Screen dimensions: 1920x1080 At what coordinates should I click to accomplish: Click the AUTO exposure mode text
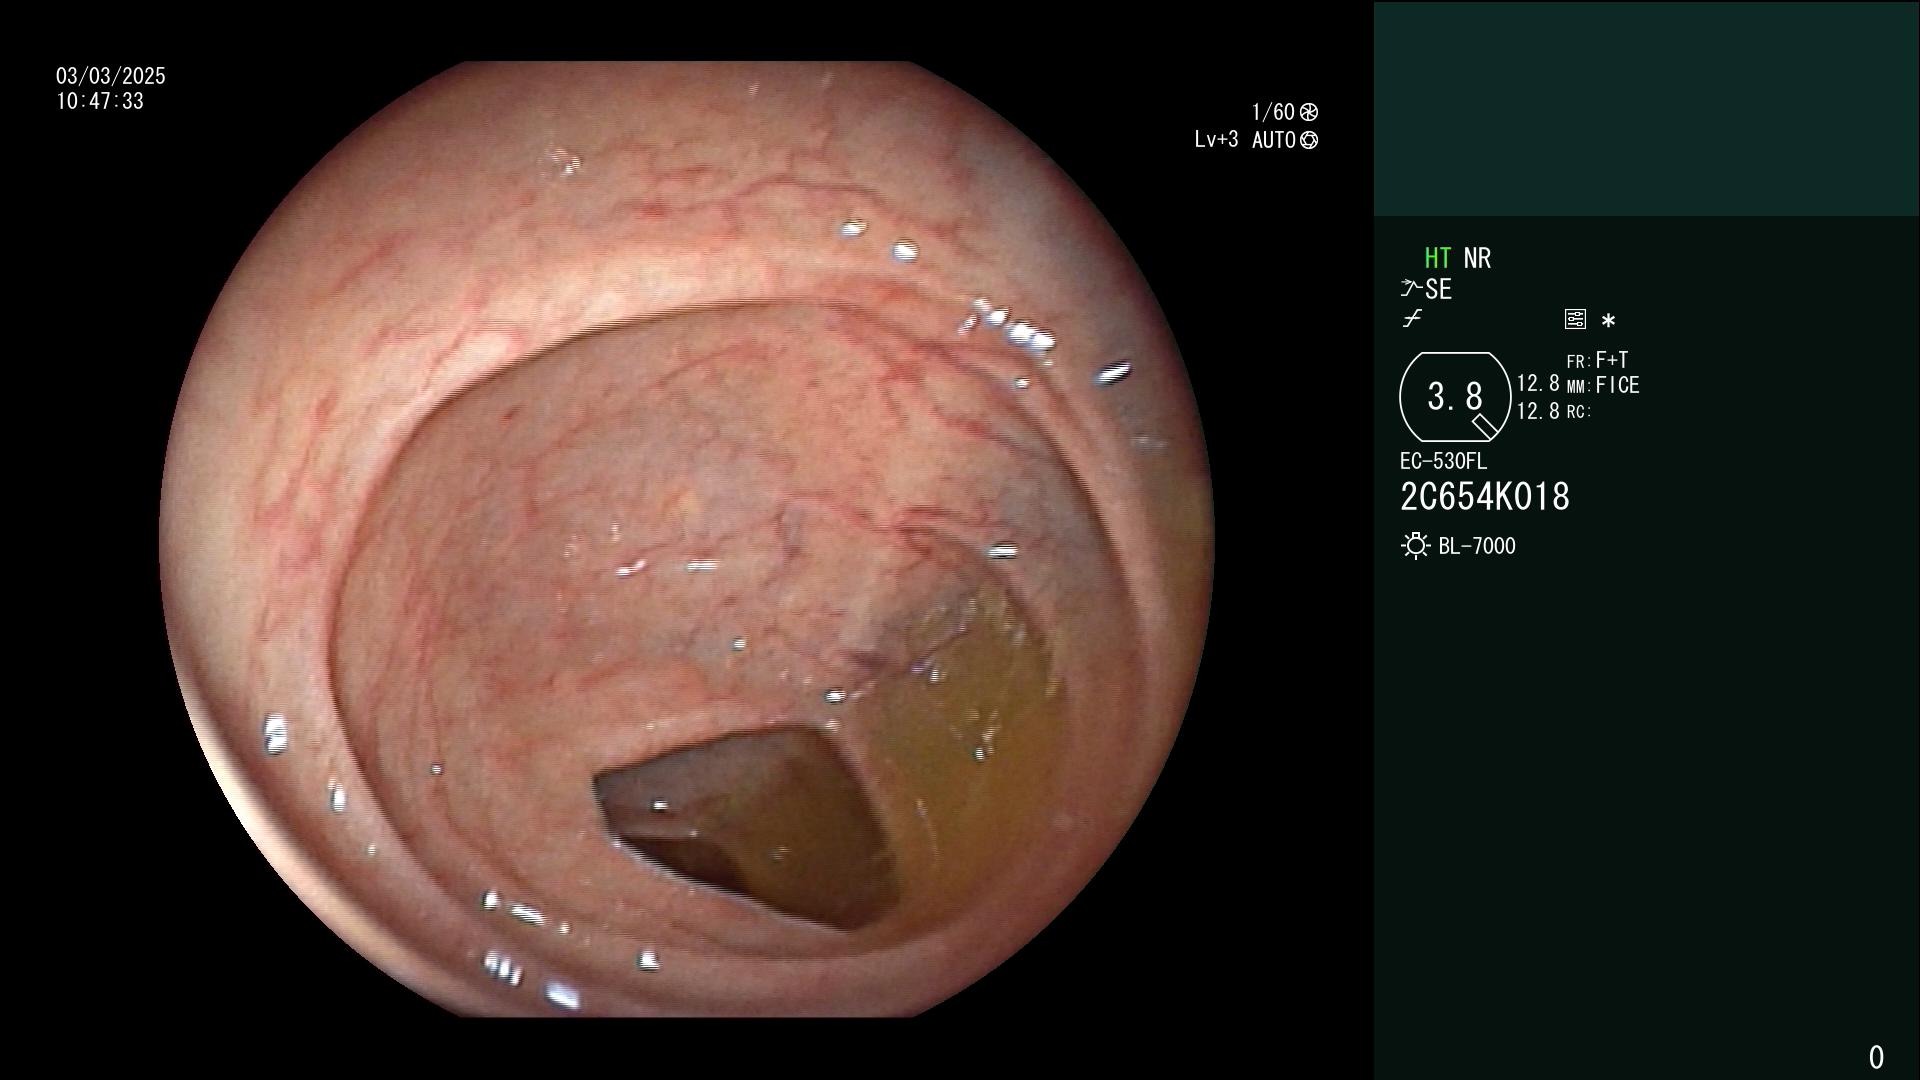point(1273,140)
